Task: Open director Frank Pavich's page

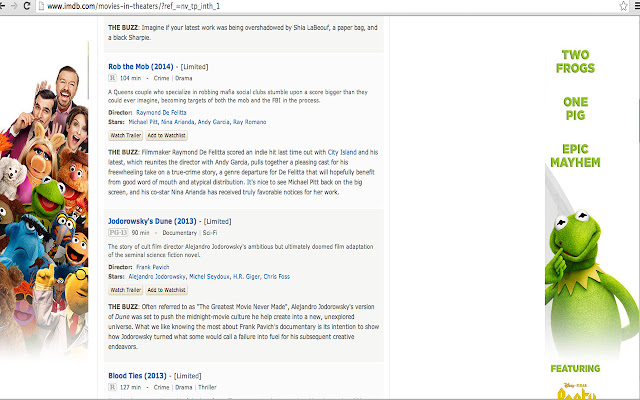Action: (153, 267)
